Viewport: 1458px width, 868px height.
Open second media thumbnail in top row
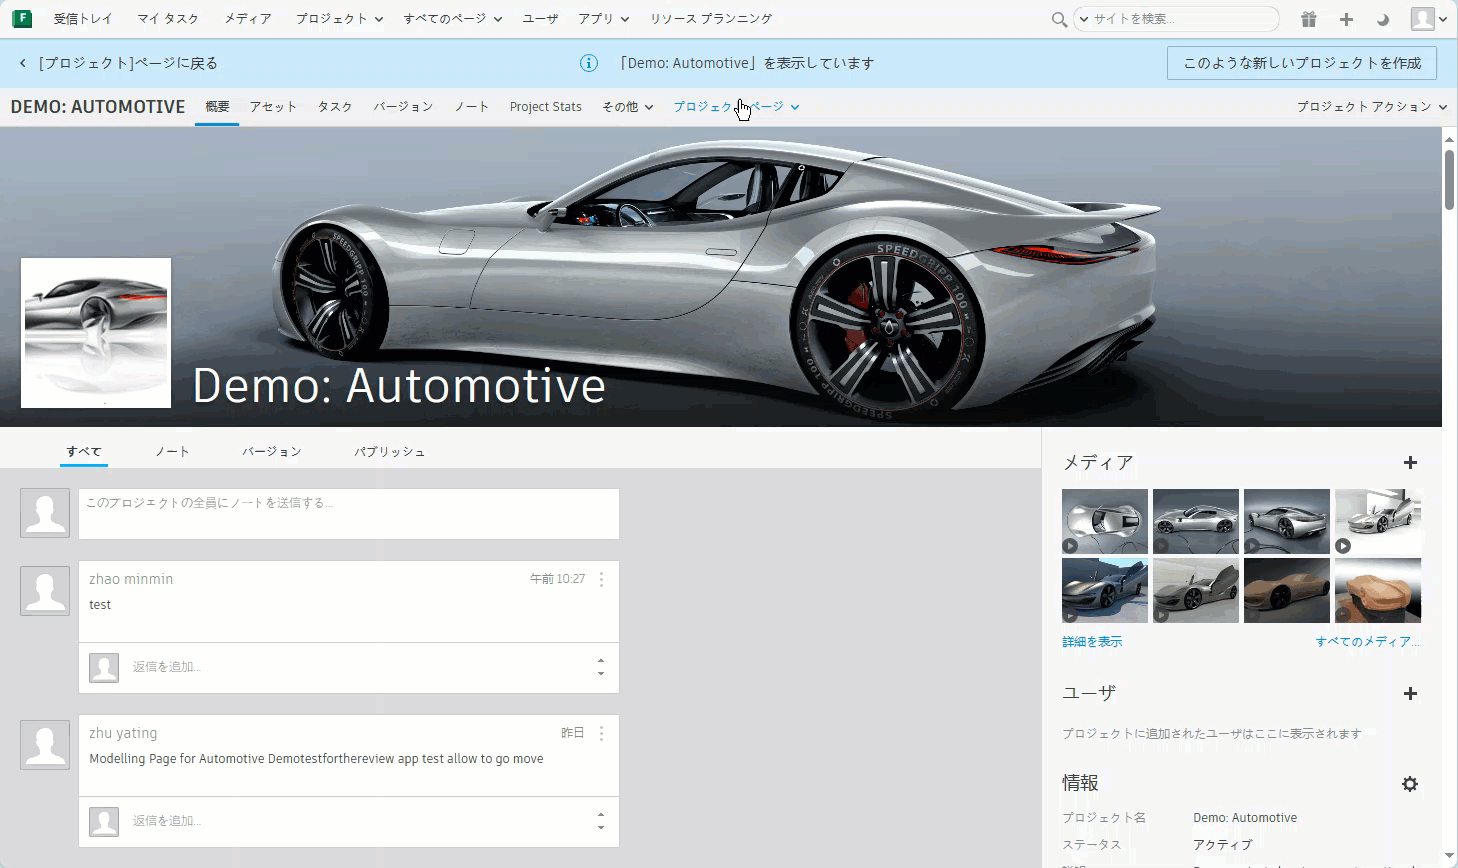point(1196,521)
